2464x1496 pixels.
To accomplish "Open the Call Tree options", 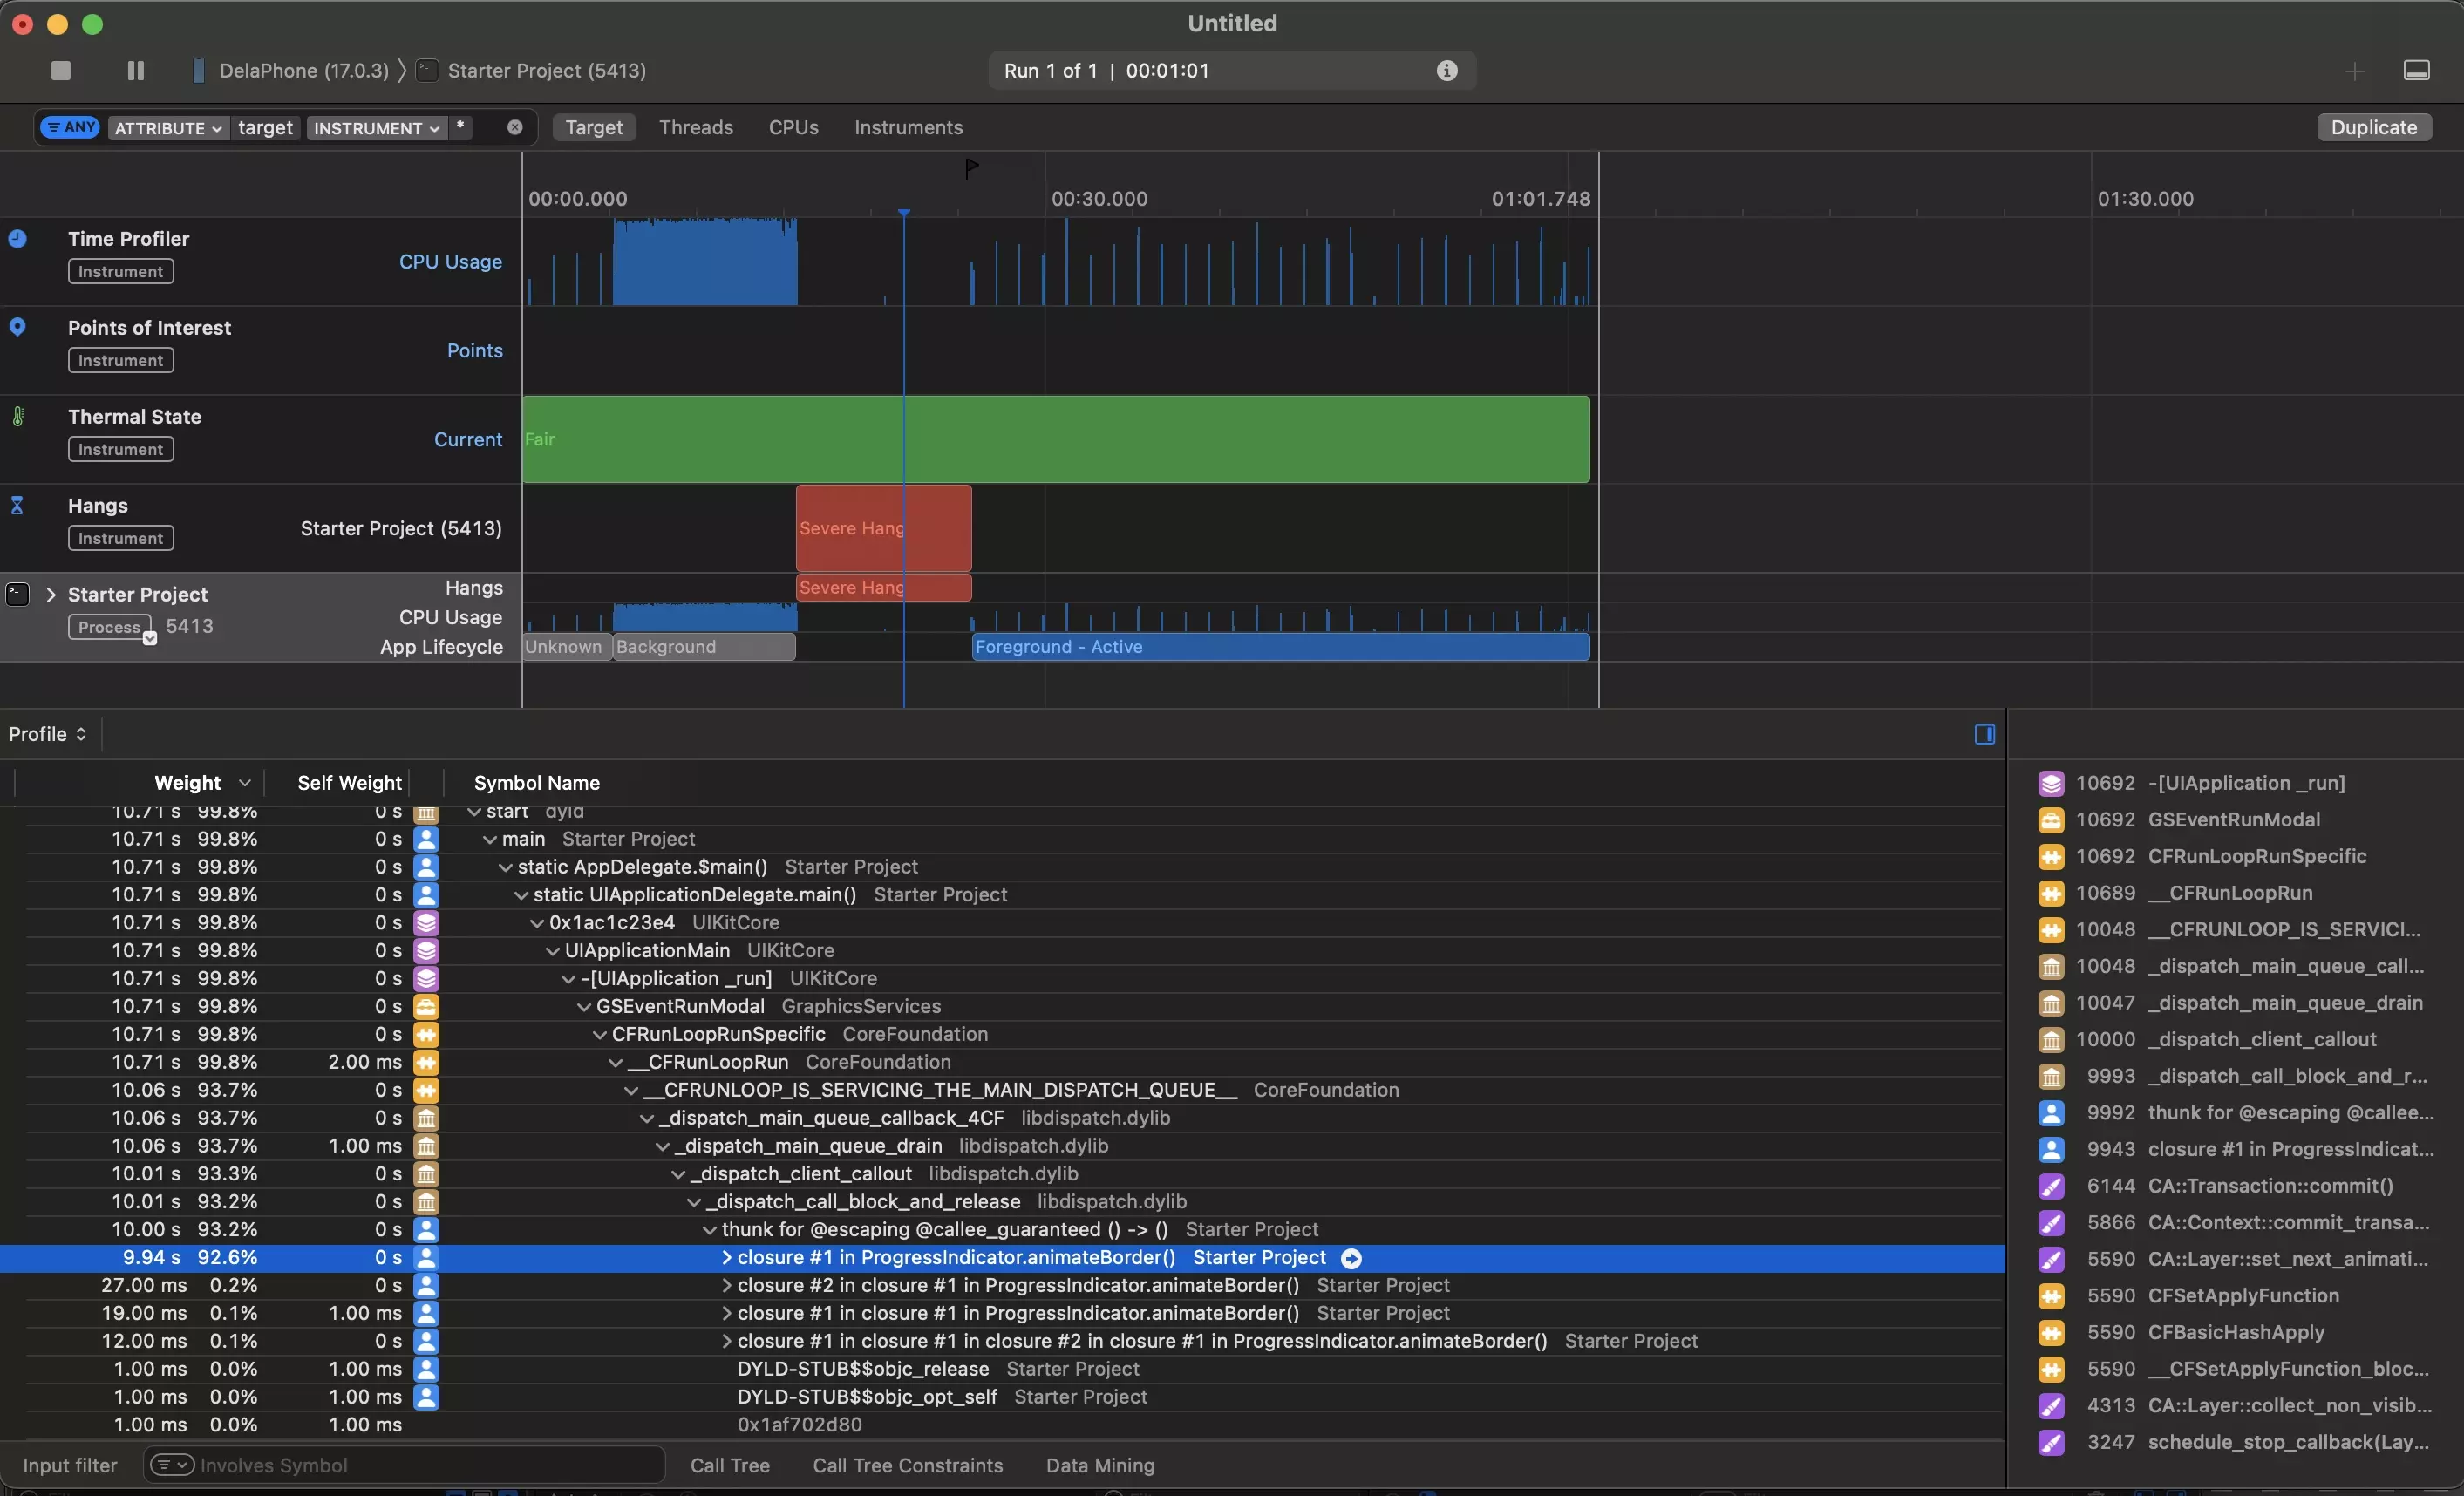I will click(730, 1466).
